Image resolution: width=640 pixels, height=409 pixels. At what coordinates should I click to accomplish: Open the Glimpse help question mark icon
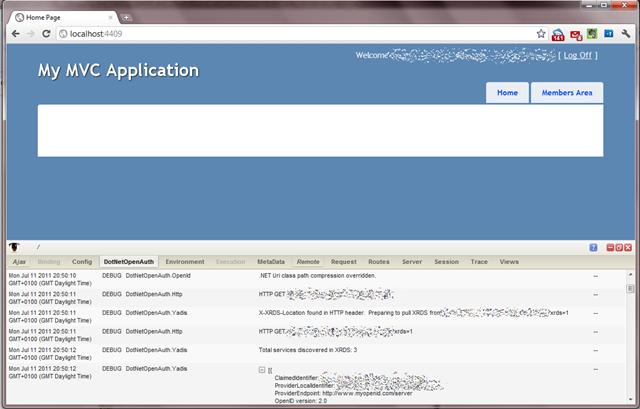click(594, 246)
